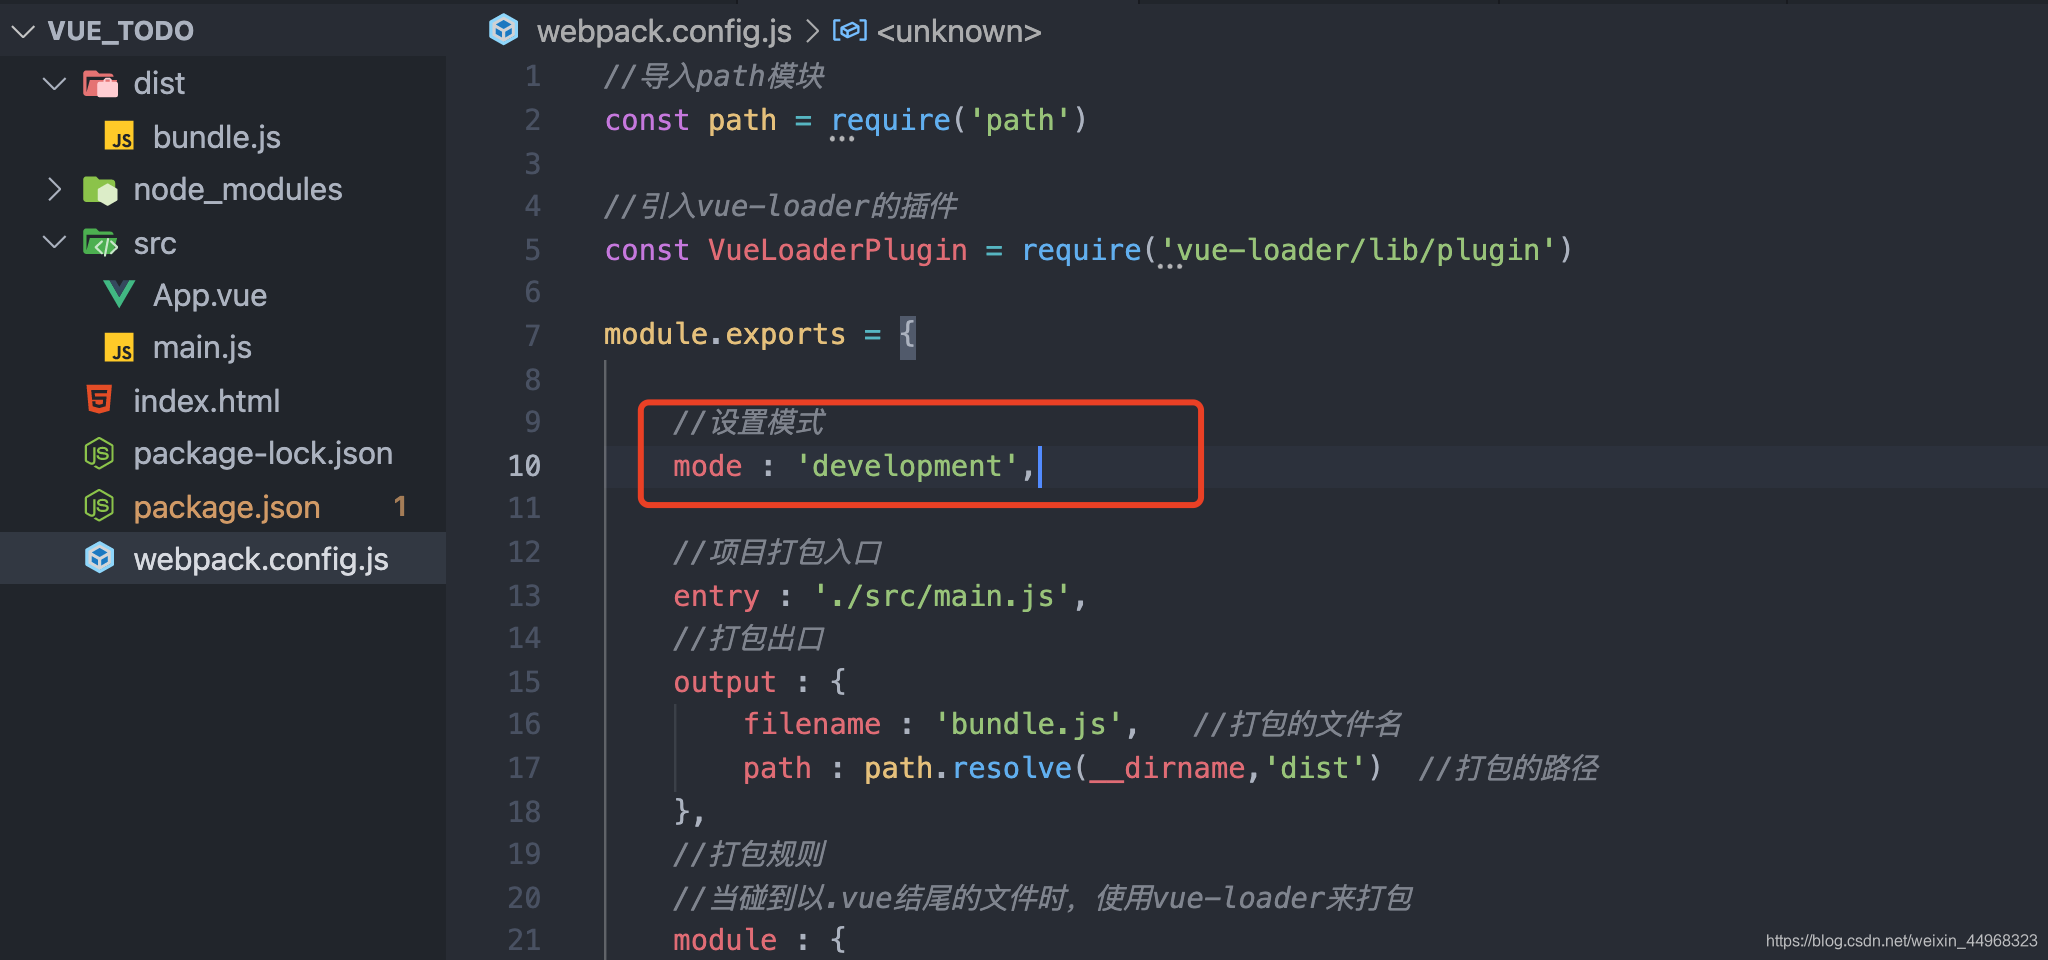Click the output property on line 15
The height and width of the screenshot is (960, 2048).
click(725, 682)
